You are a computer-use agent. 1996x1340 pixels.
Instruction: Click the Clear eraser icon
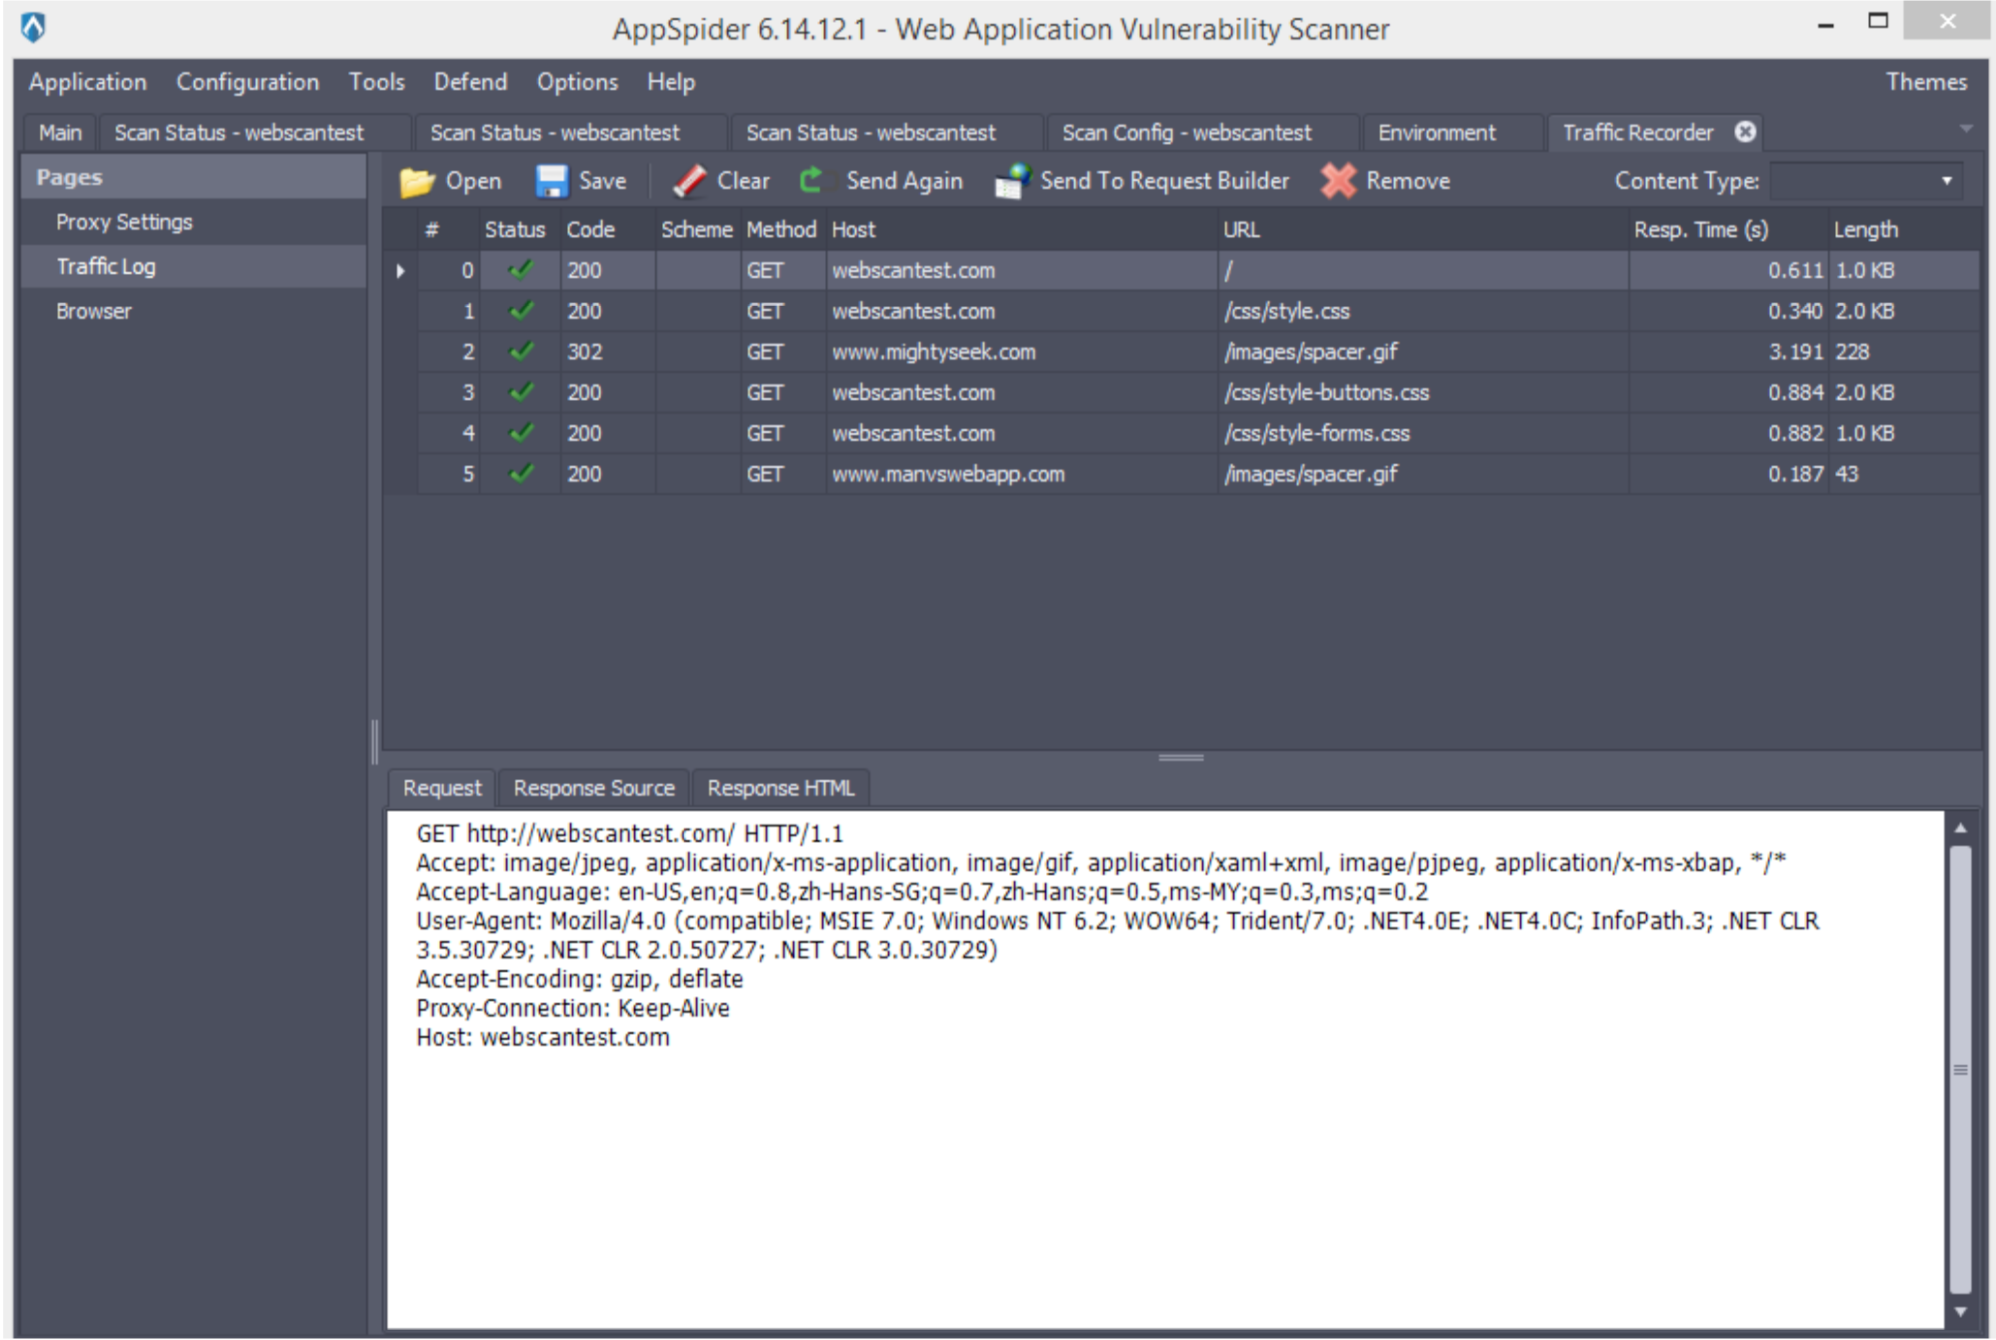[689, 182]
